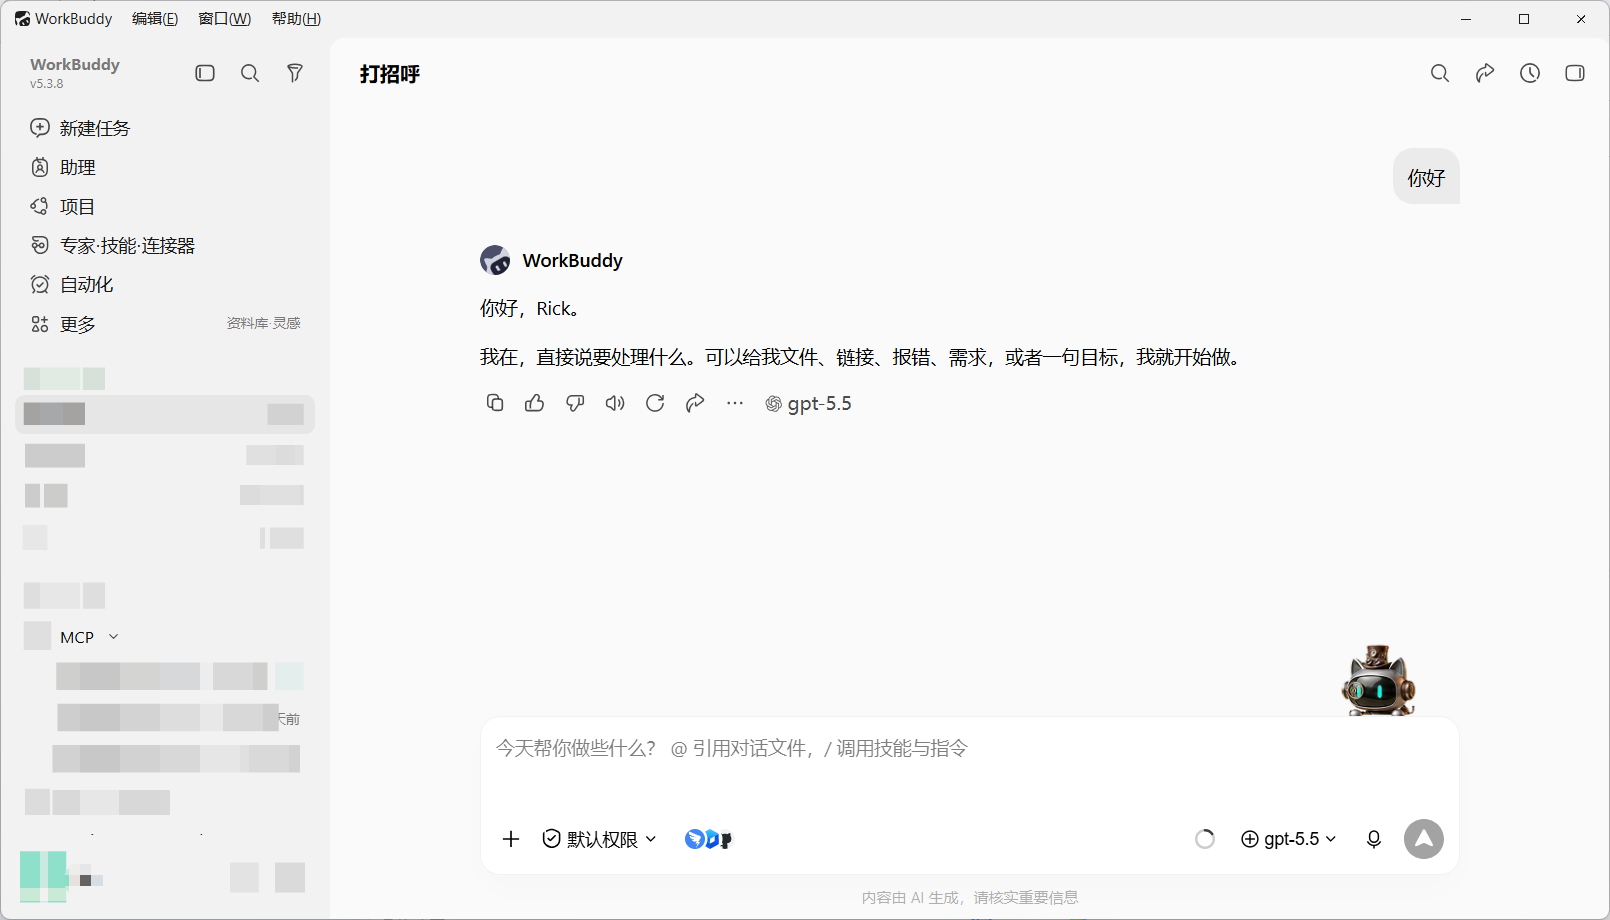Open the sidebar filter funnel icon
The height and width of the screenshot is (920, 1610).
tap(295, 73)
